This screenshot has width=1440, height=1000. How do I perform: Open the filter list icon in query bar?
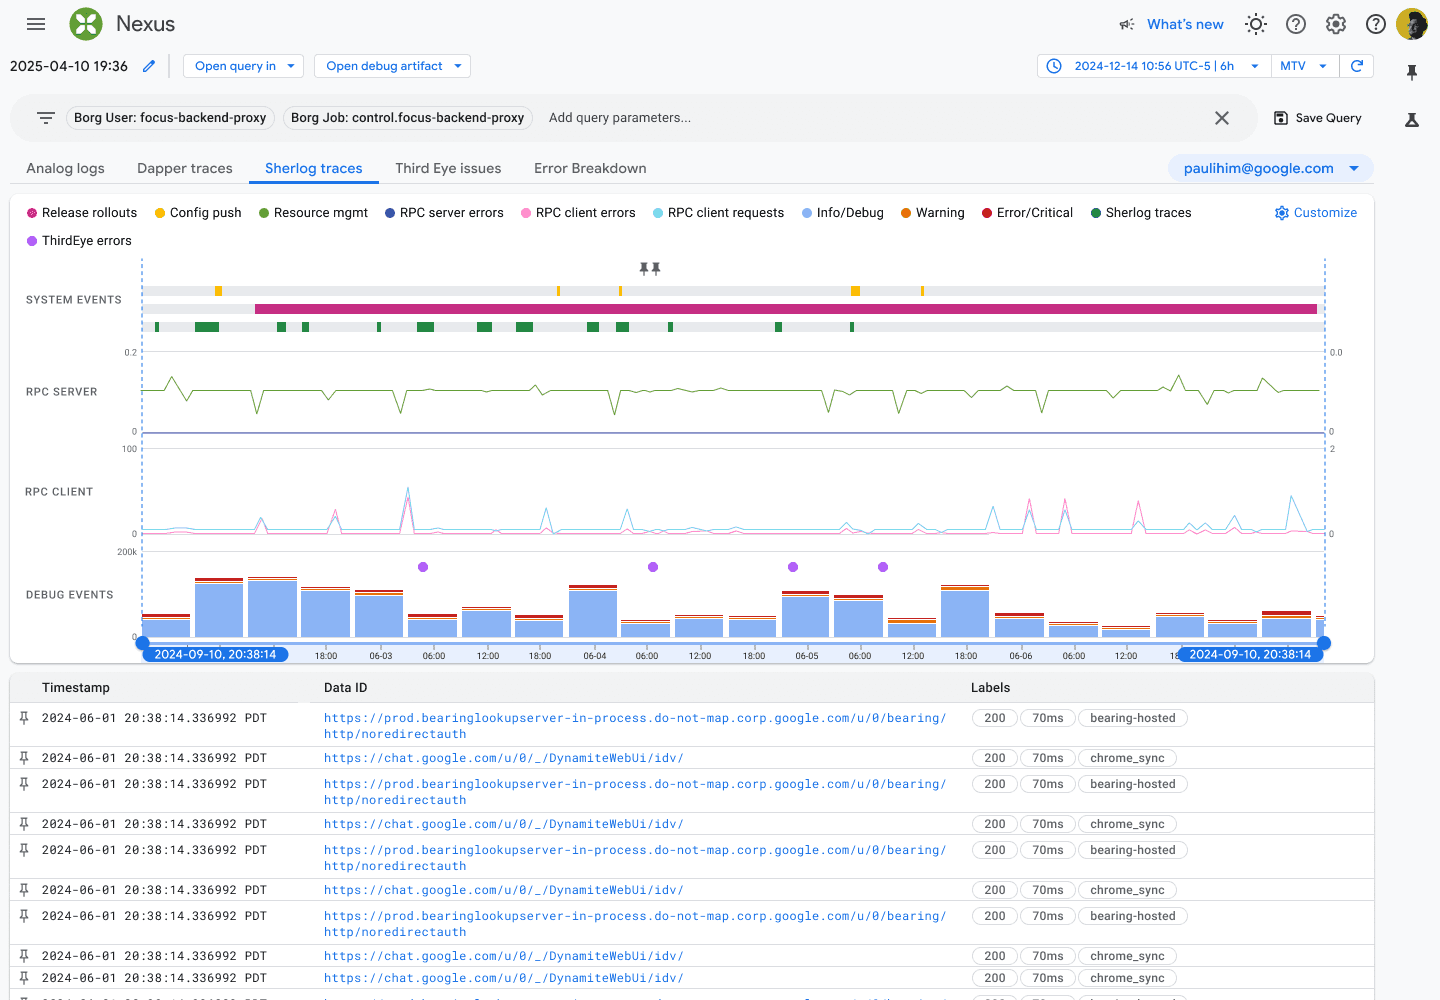[46, 118]
